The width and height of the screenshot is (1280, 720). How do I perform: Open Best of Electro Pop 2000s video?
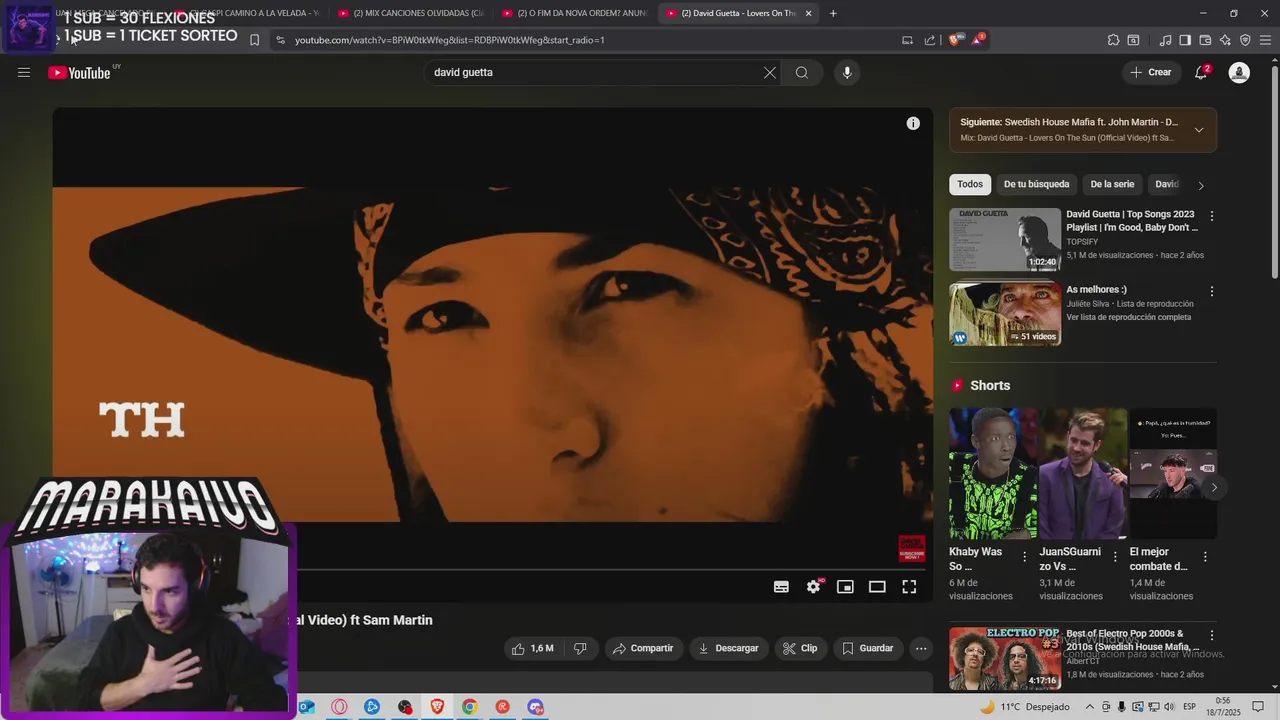1005,658
